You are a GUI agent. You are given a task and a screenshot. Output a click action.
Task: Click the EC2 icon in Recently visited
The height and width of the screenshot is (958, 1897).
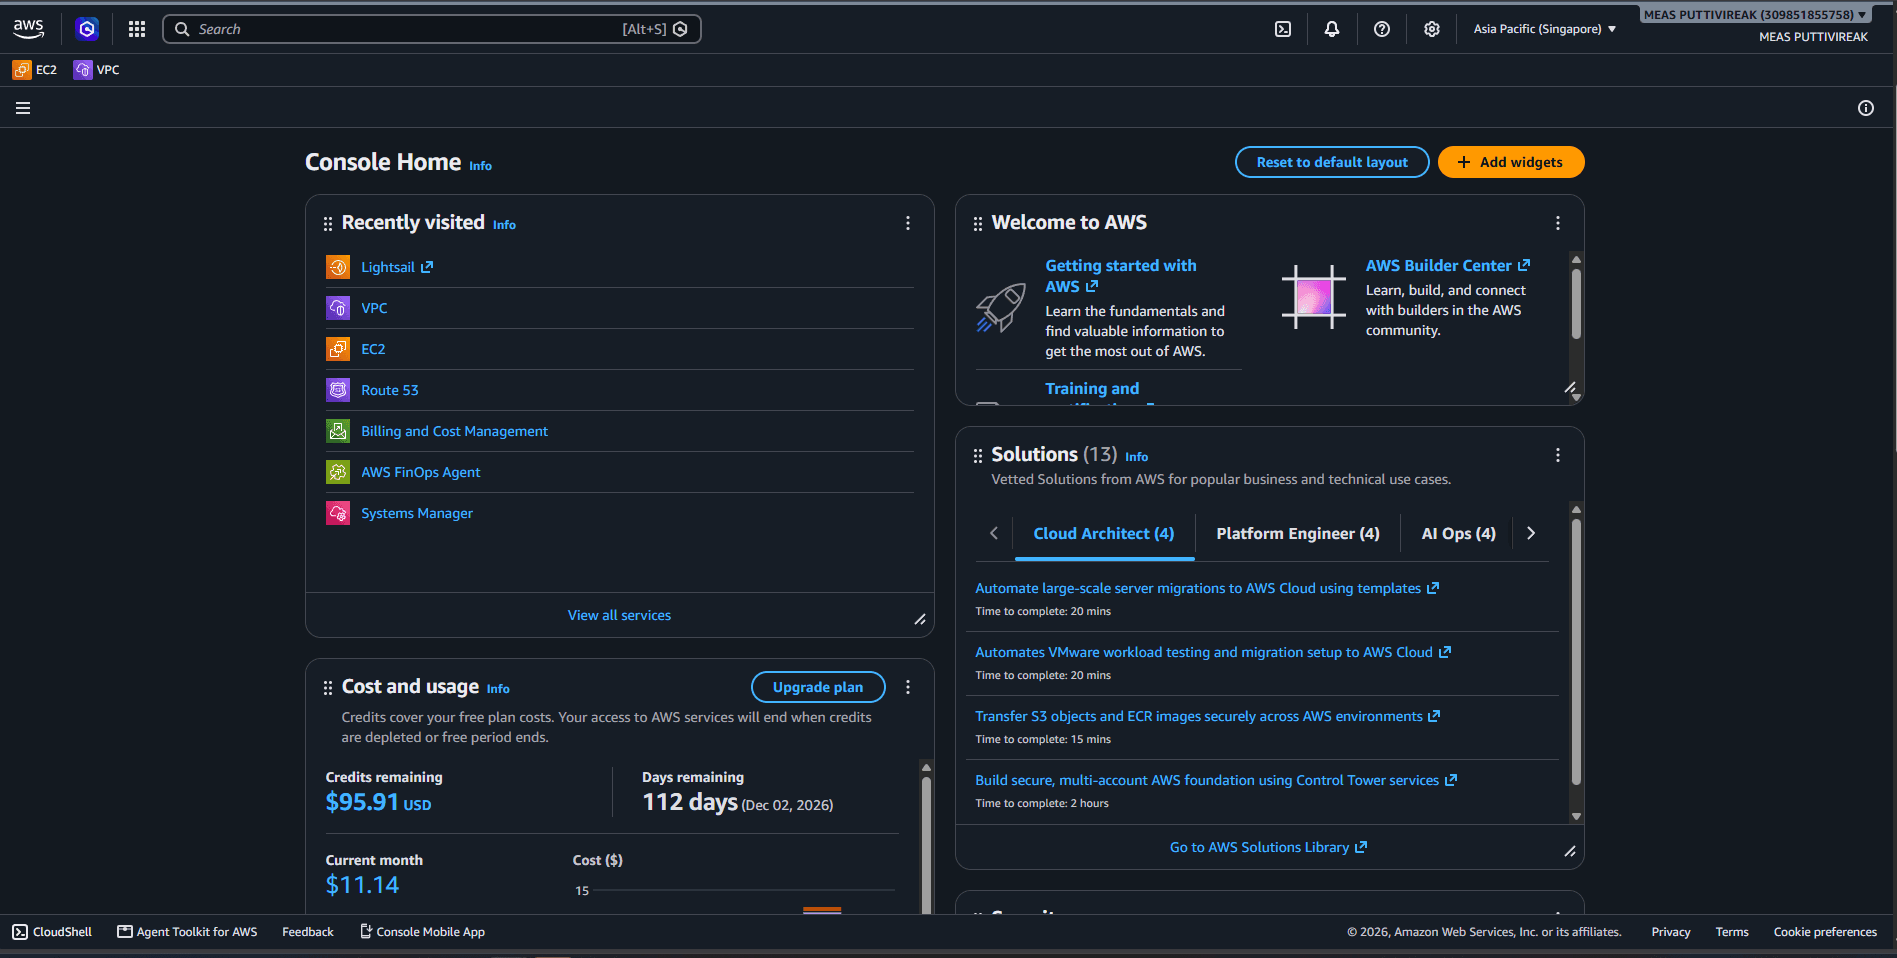point(338,349)
